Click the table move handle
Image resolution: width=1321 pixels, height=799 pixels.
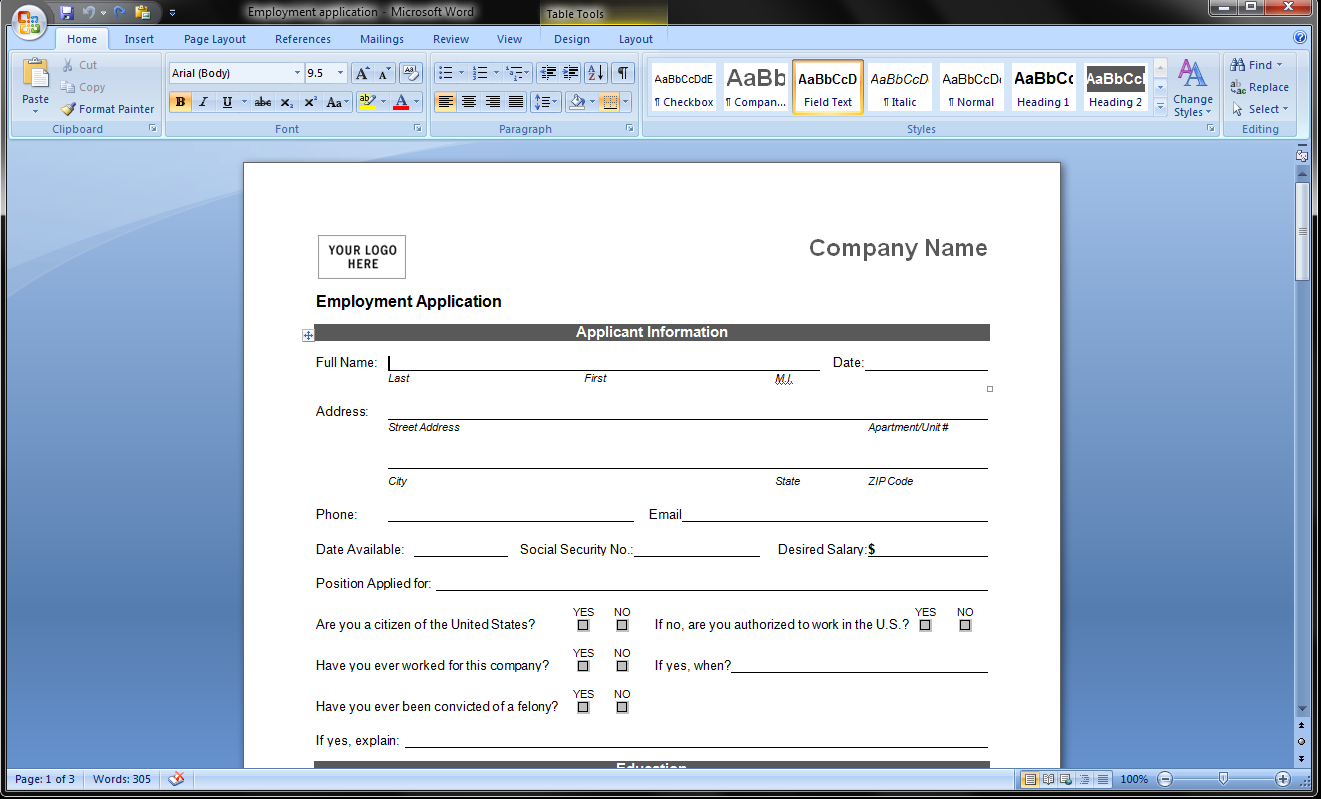tap(308, 335)
